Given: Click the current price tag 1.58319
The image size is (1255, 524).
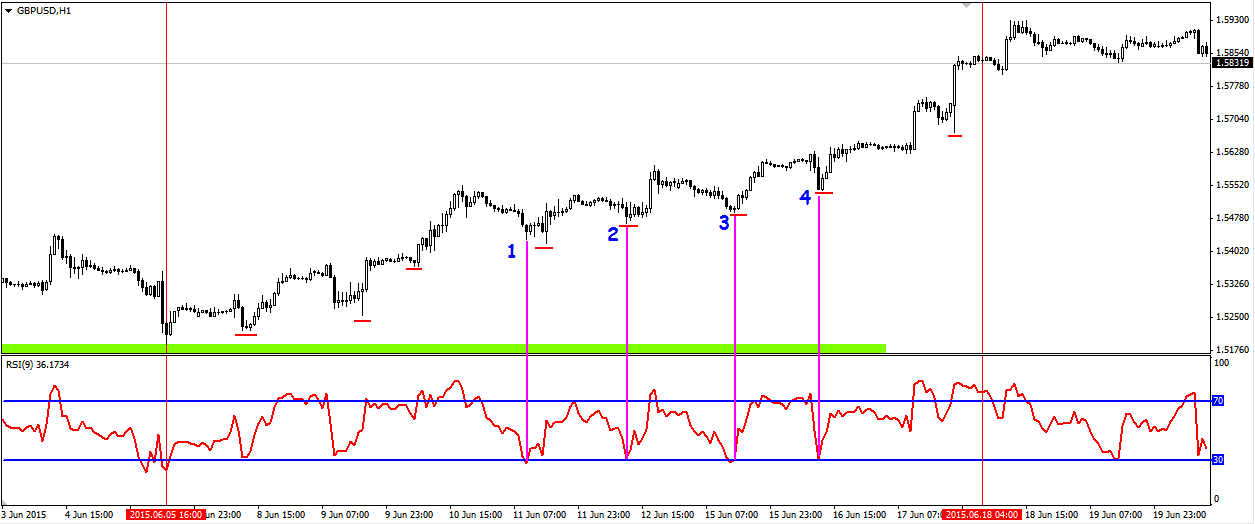Looking at the screenshot, I should (1232, 63).
